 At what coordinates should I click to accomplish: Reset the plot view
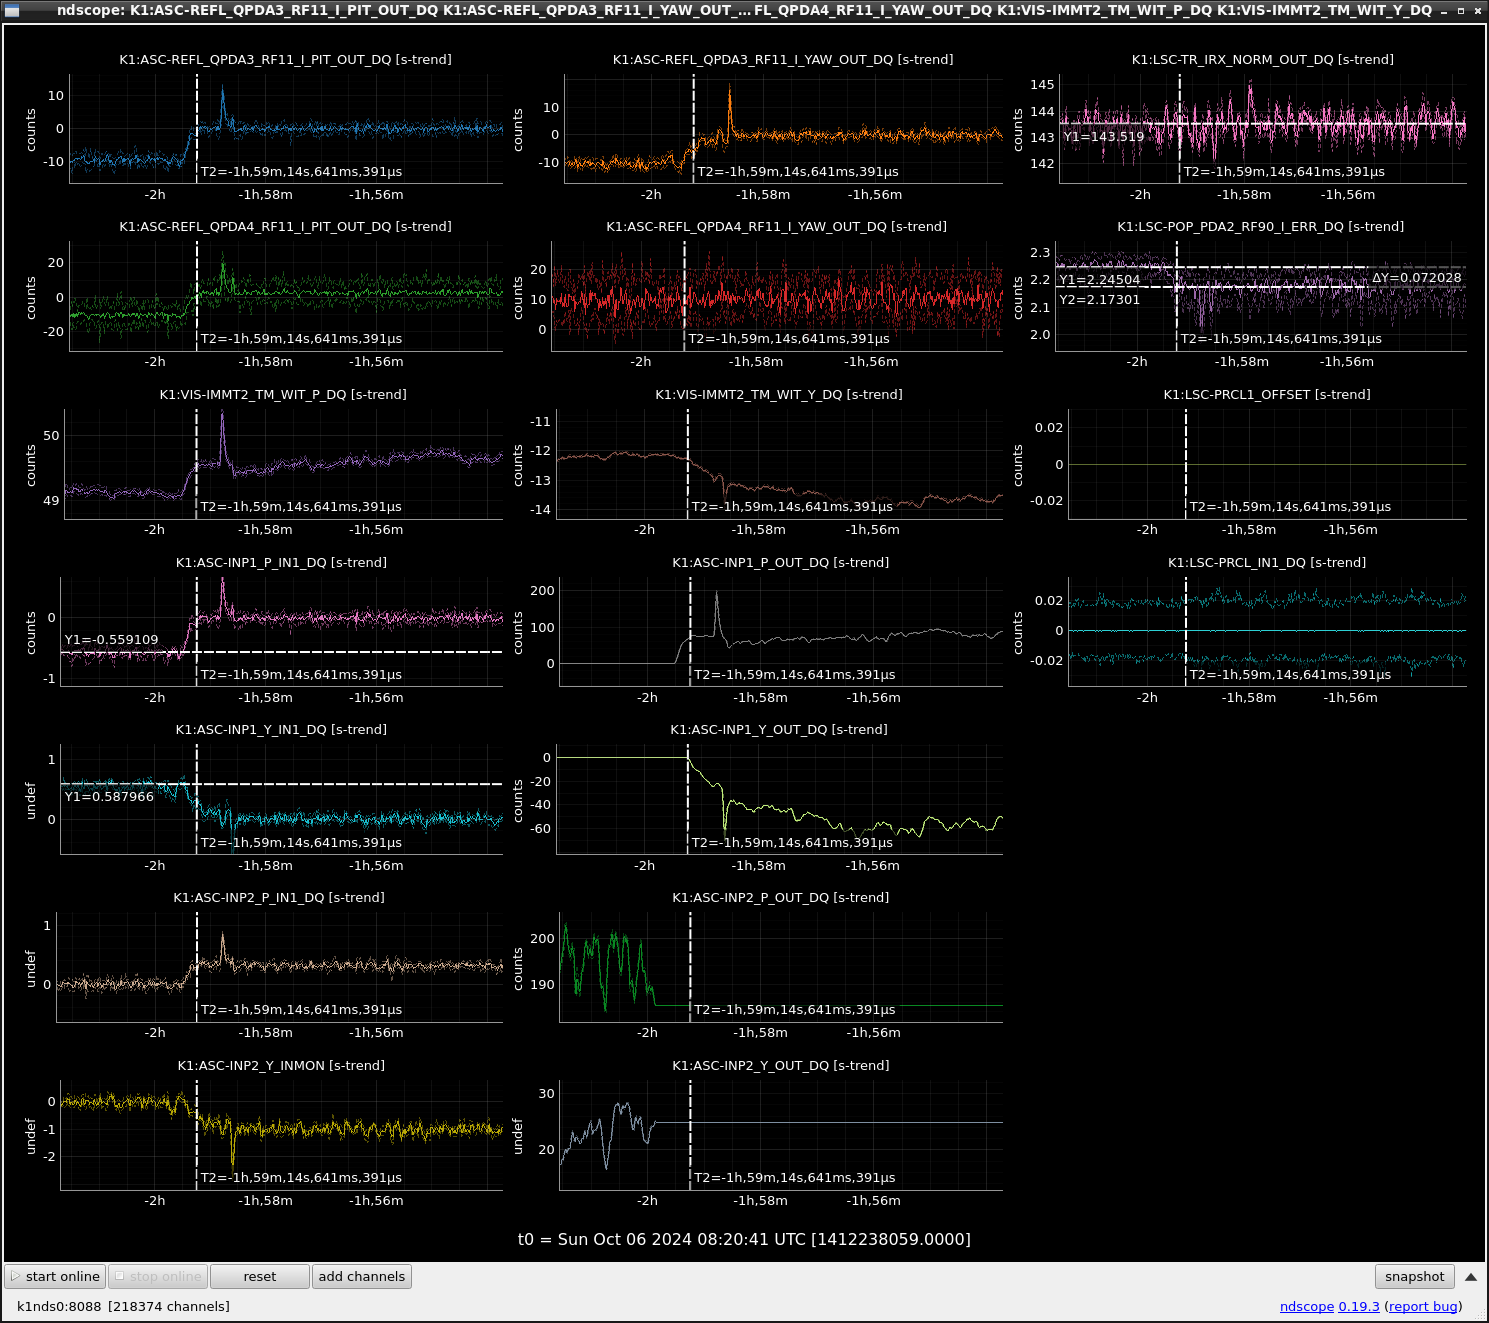[260, 1276]
